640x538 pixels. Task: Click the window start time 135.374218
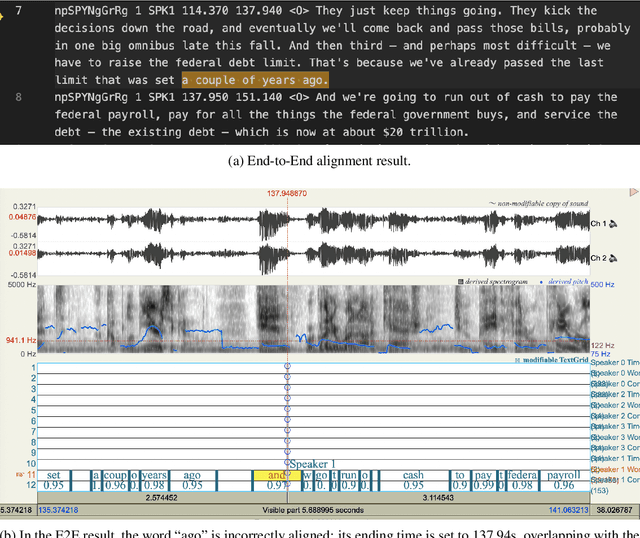click(x=58, y=510)
